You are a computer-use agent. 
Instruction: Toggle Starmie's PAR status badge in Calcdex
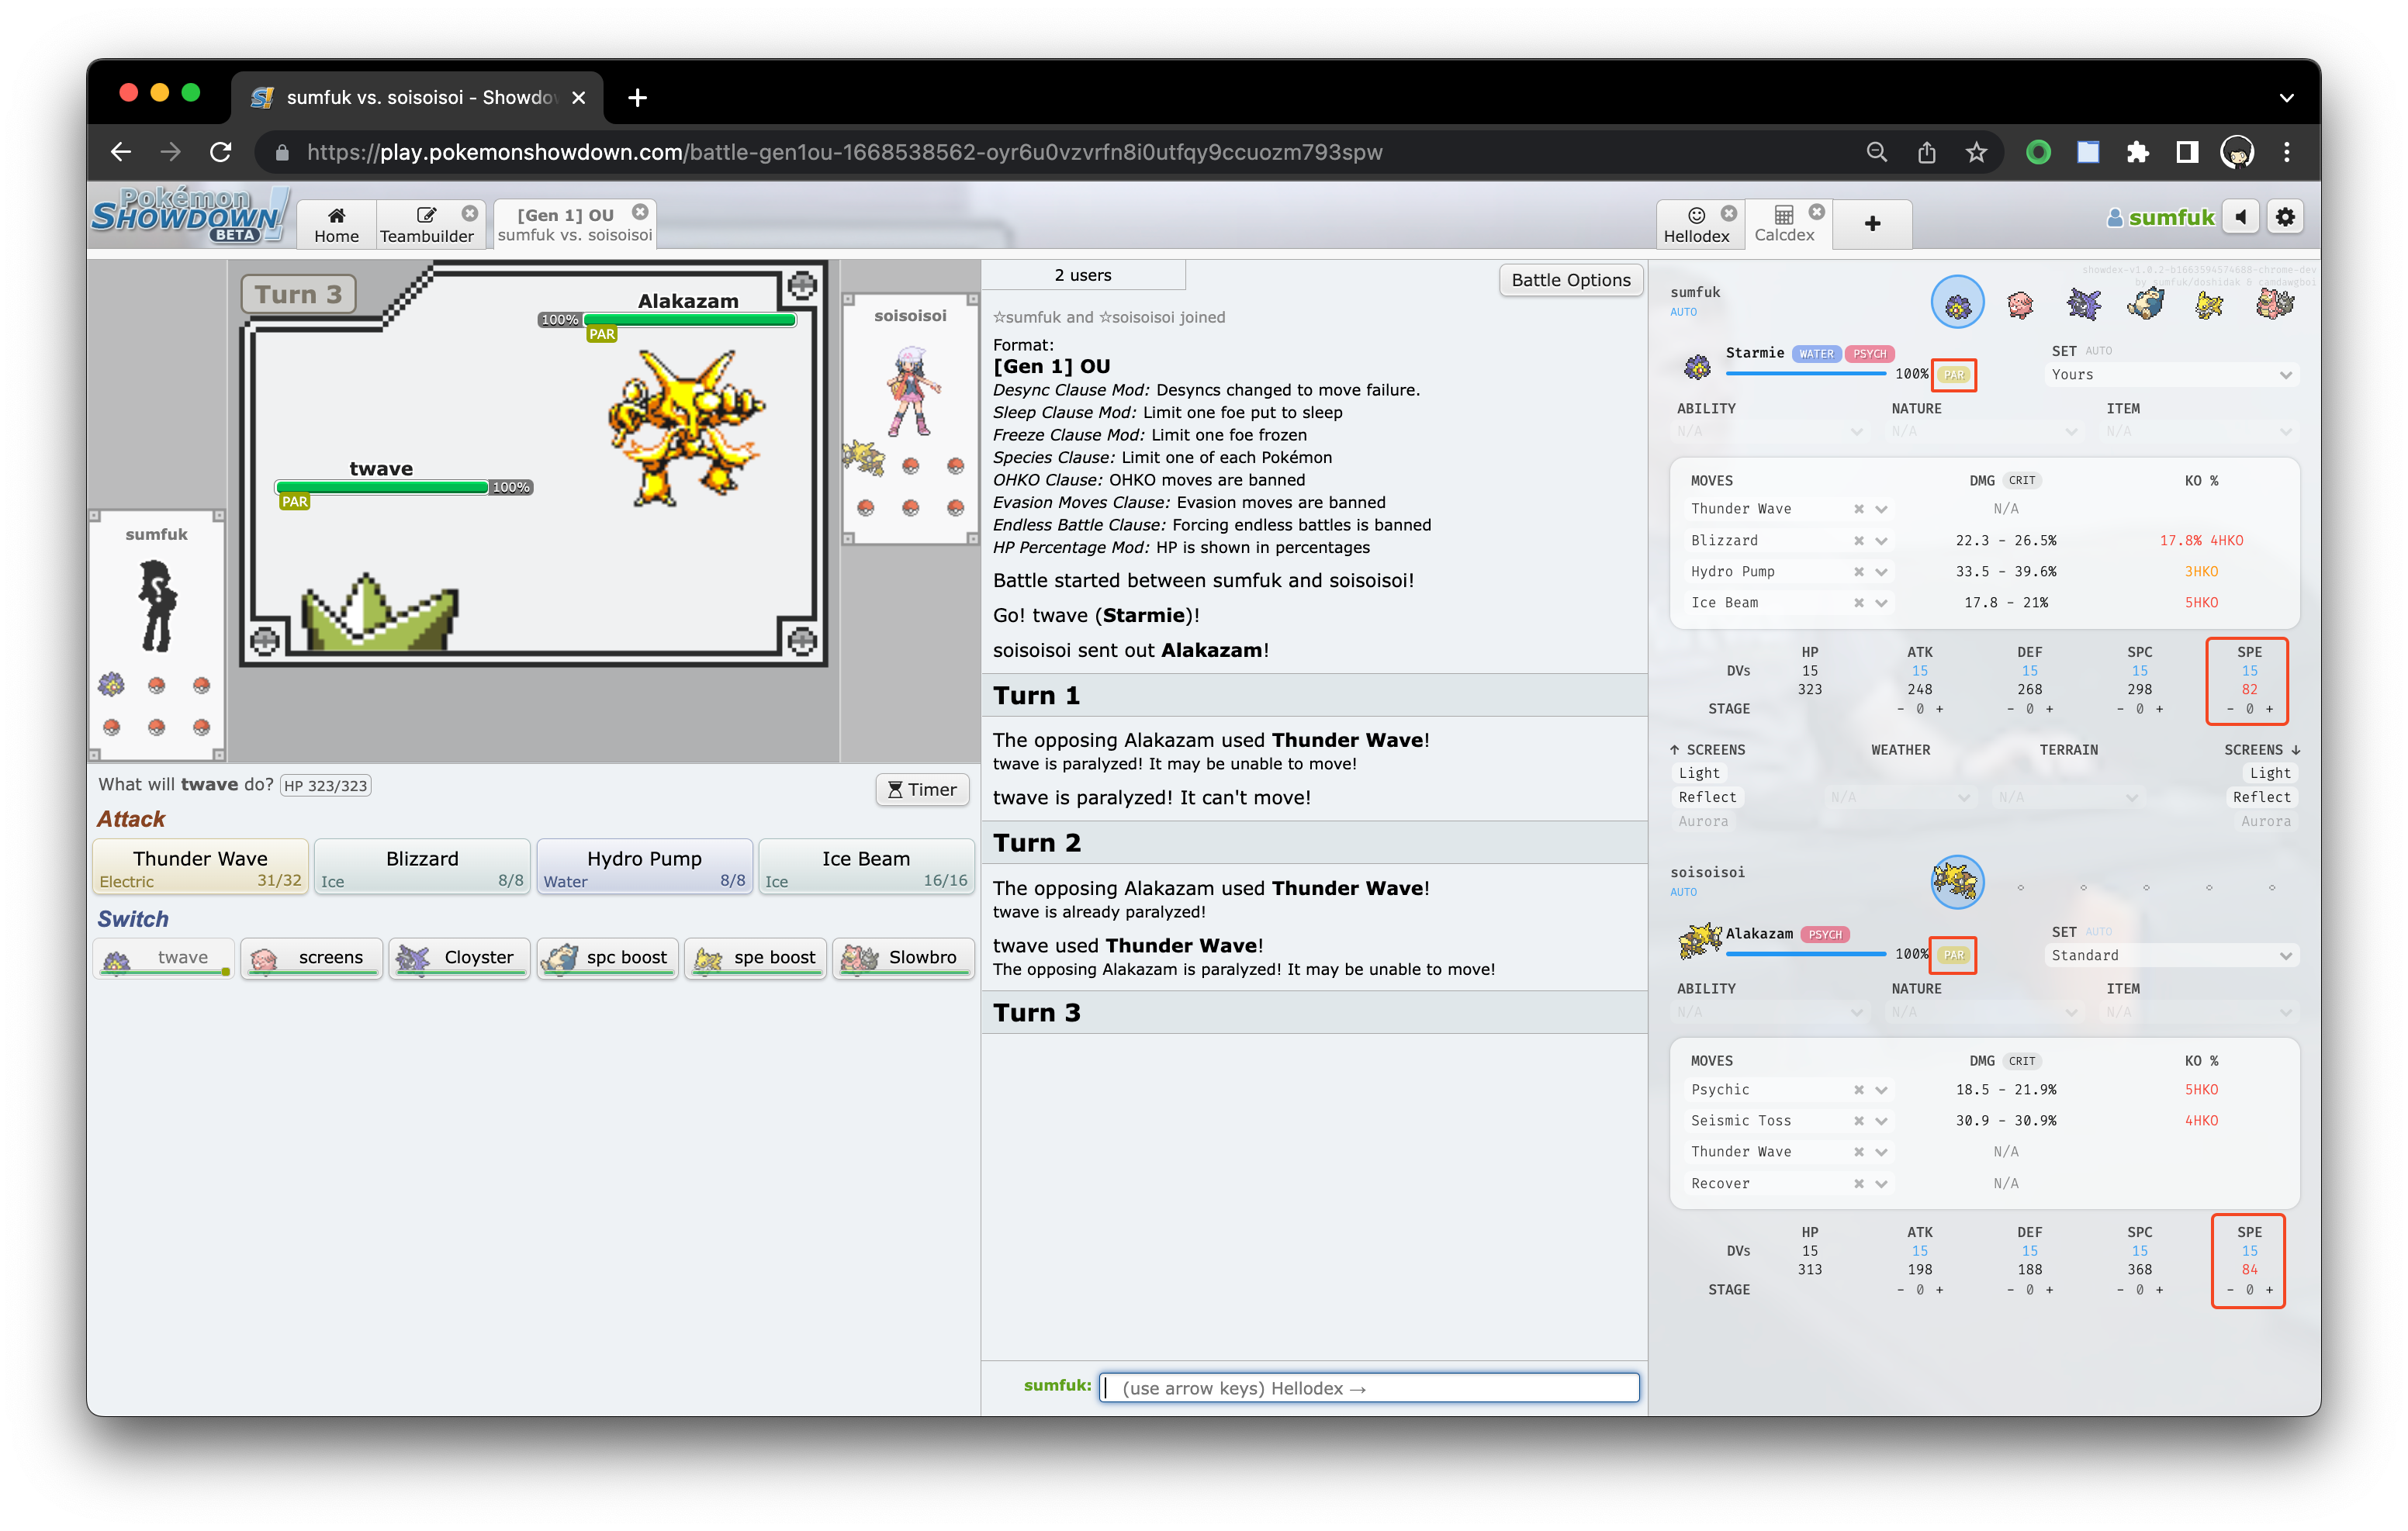(1954, 375)
